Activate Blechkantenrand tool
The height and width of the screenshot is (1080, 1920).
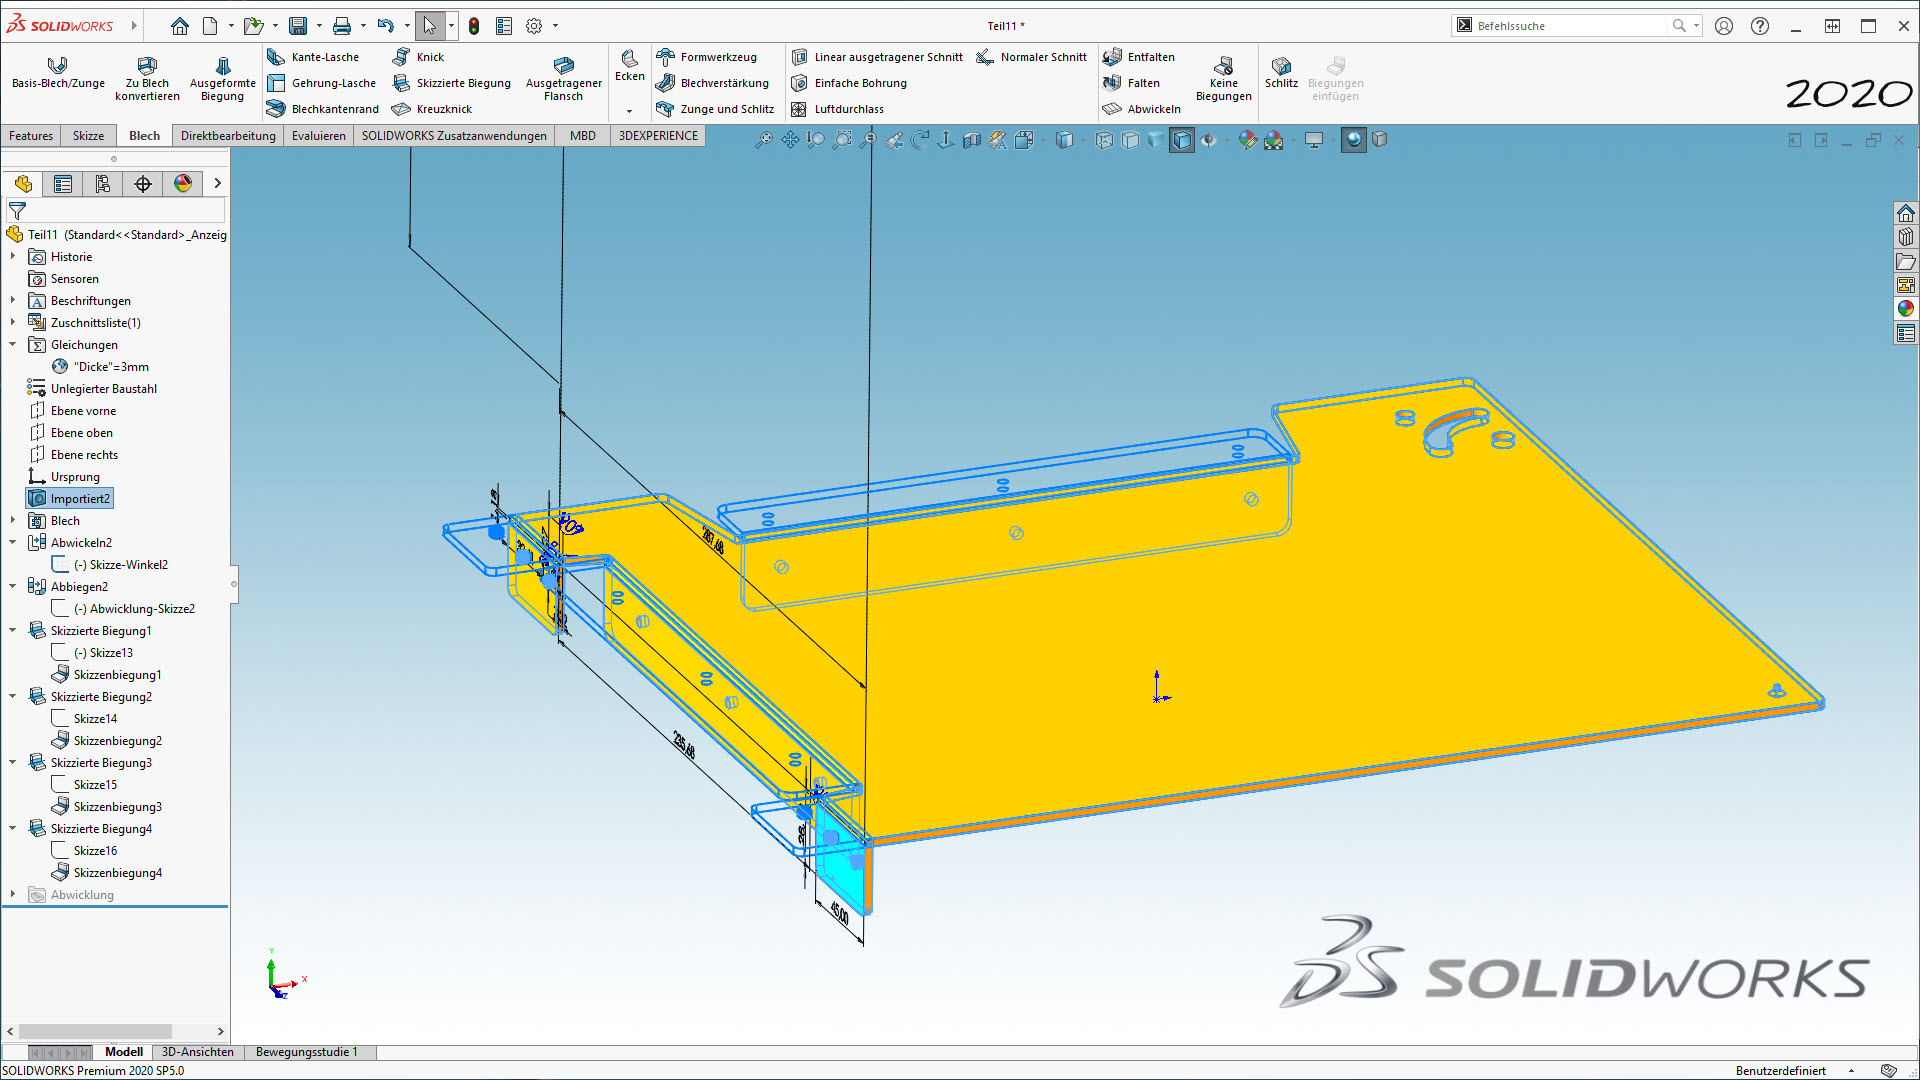coord(323,109)
